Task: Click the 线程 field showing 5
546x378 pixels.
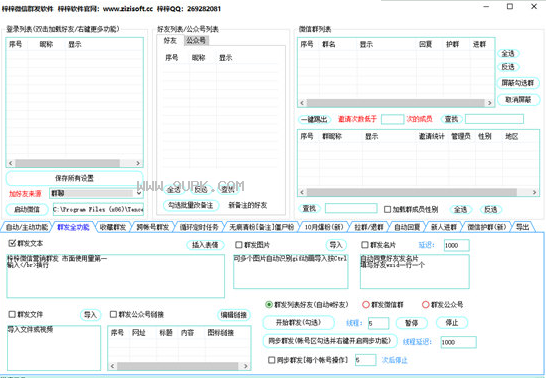Action: click(378, 323)
